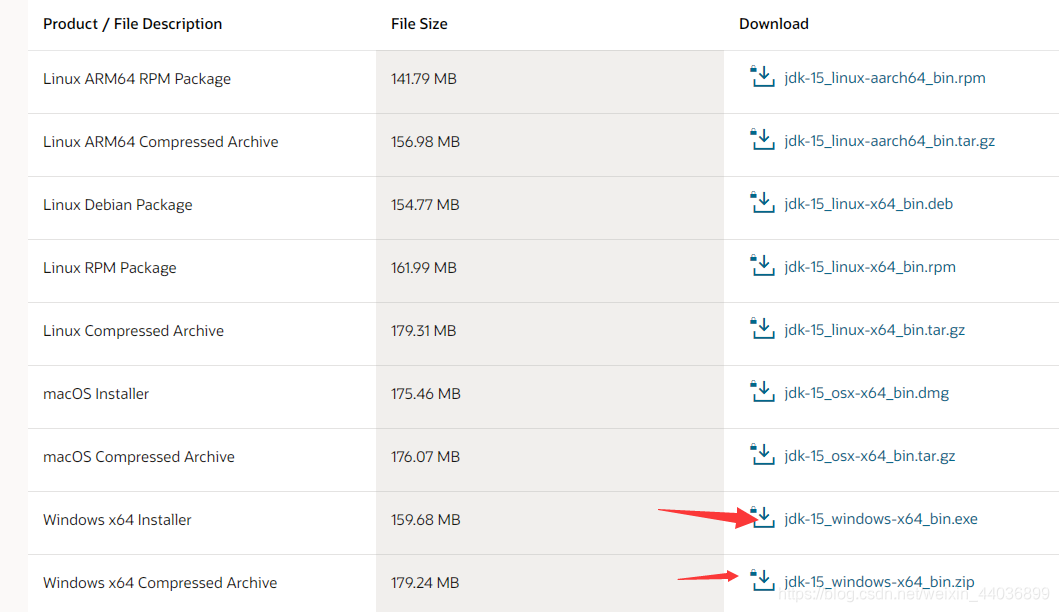Click download icon for jdk-15_osx-x64_bin.dmg

pyautogui.click(x=763, y=391)
